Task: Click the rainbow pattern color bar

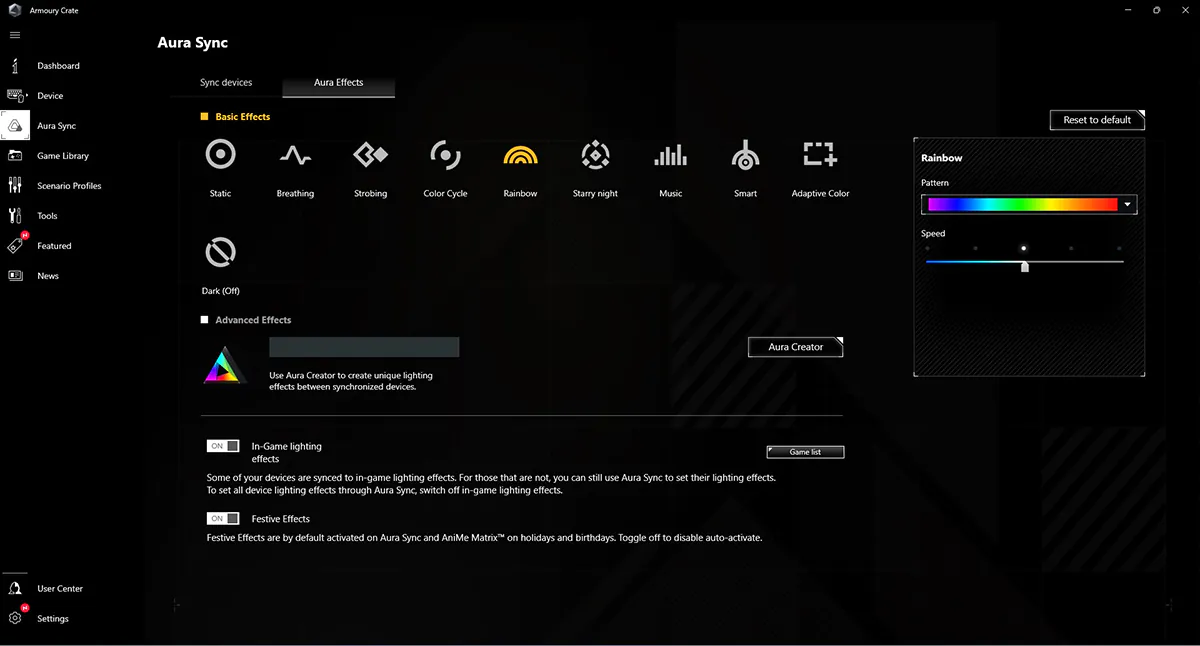Action: [1022, 205]
